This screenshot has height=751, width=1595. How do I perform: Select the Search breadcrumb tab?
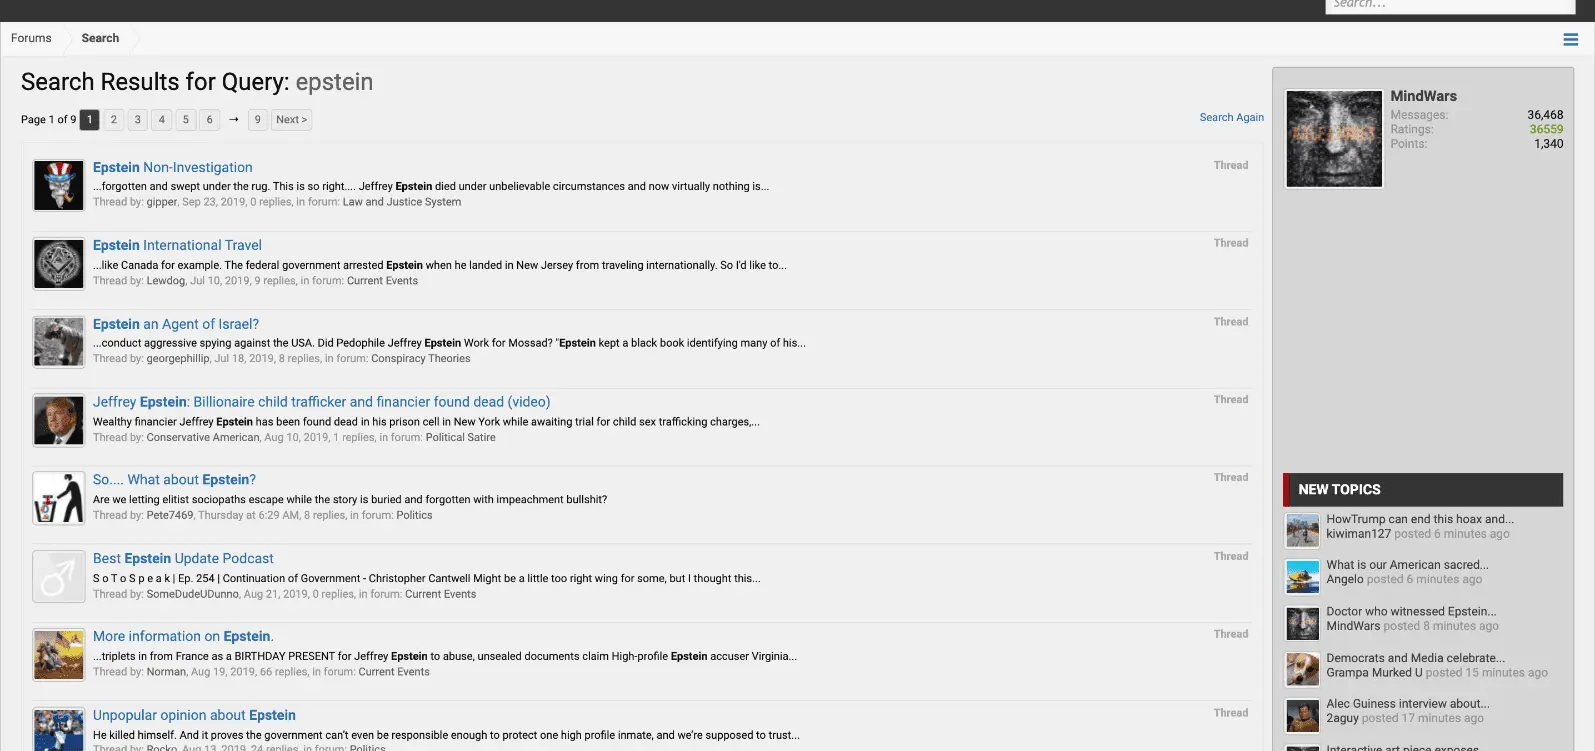tap(100, 38)
